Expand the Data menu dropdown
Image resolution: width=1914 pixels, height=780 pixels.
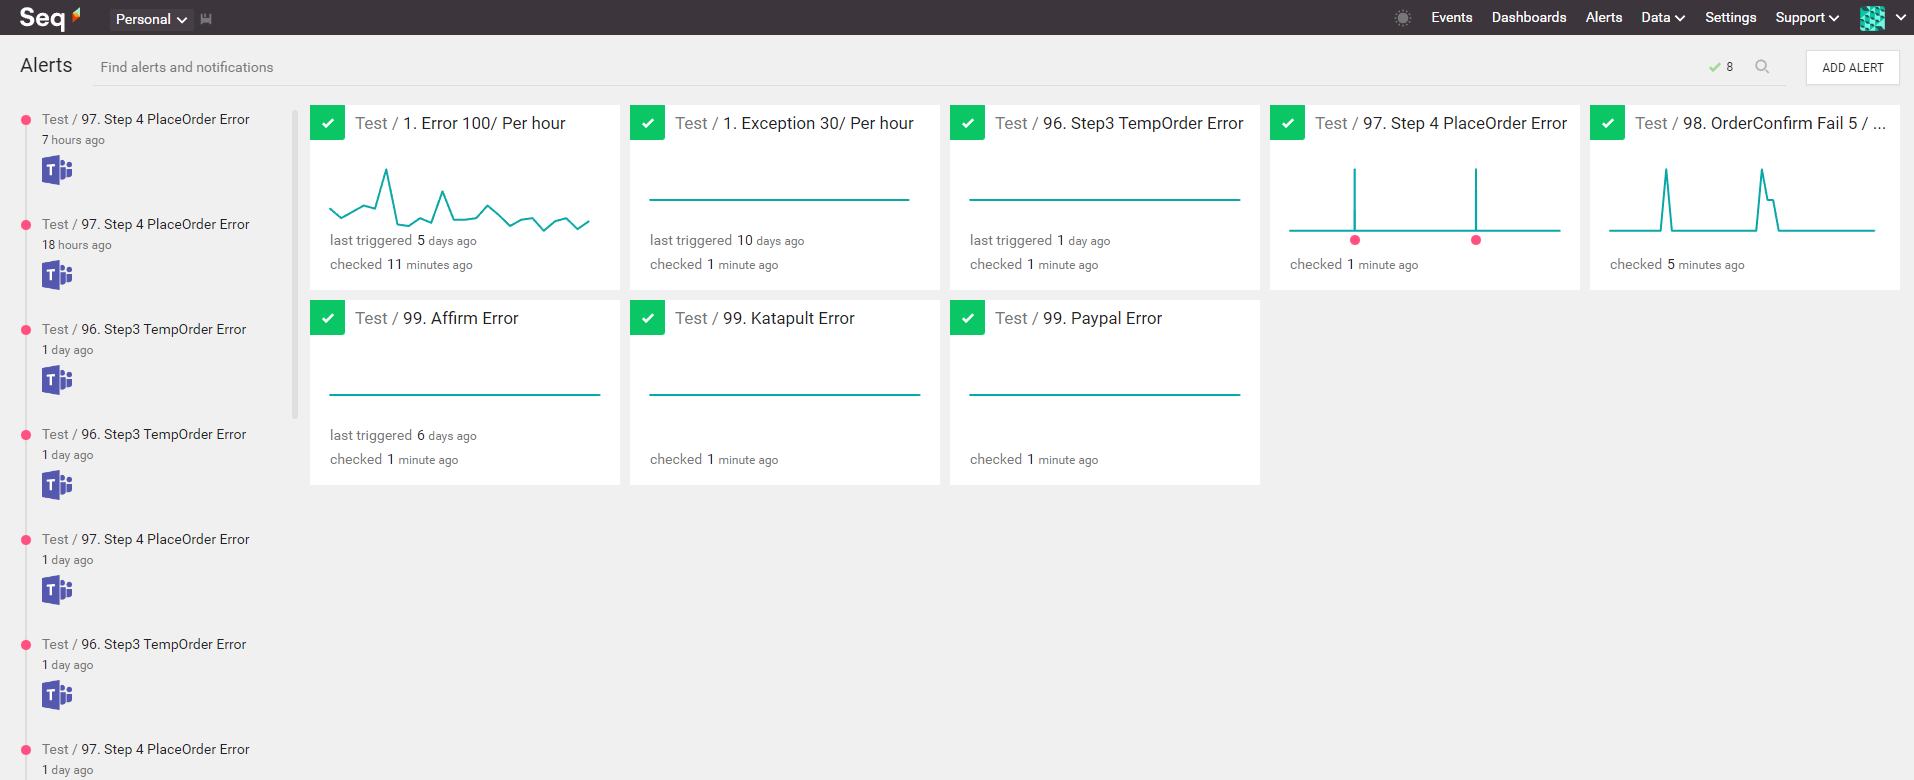(1662, 18)
